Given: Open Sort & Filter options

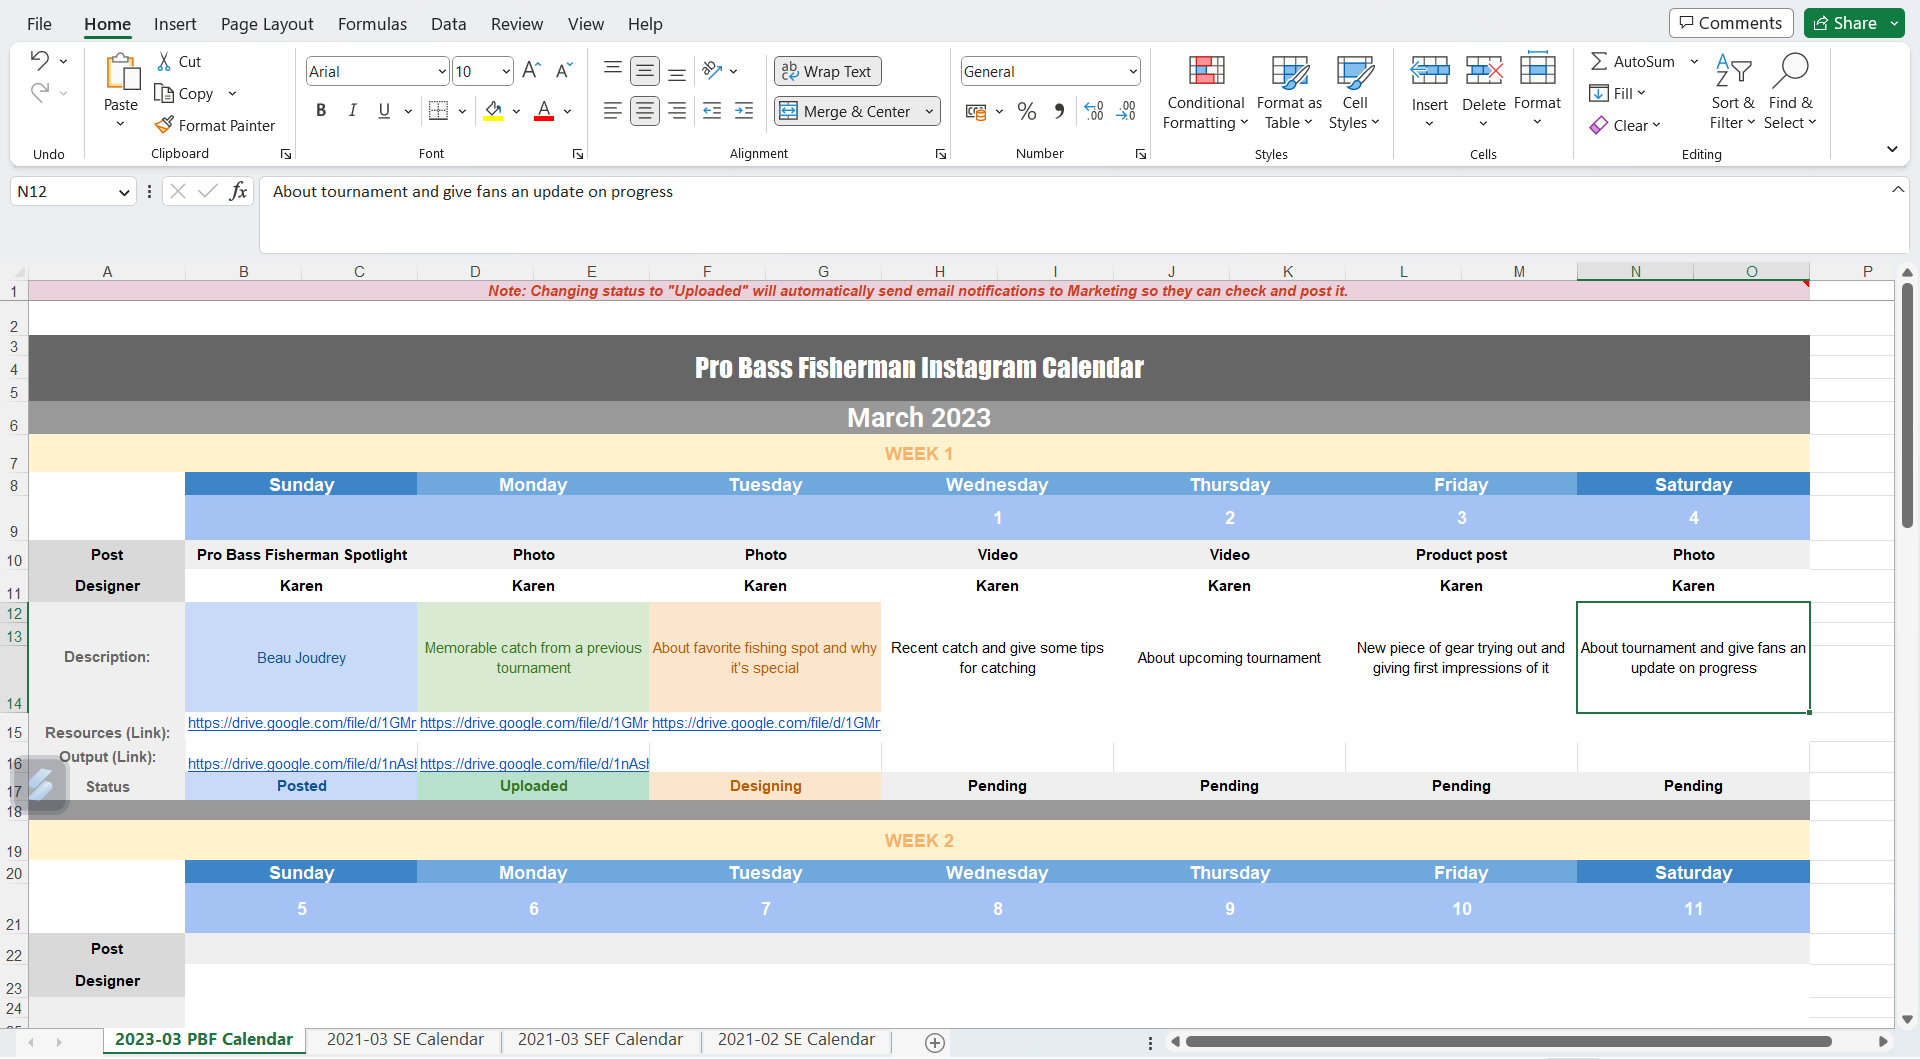Looking at the screenshot, I should click(x=1733, y=92).
